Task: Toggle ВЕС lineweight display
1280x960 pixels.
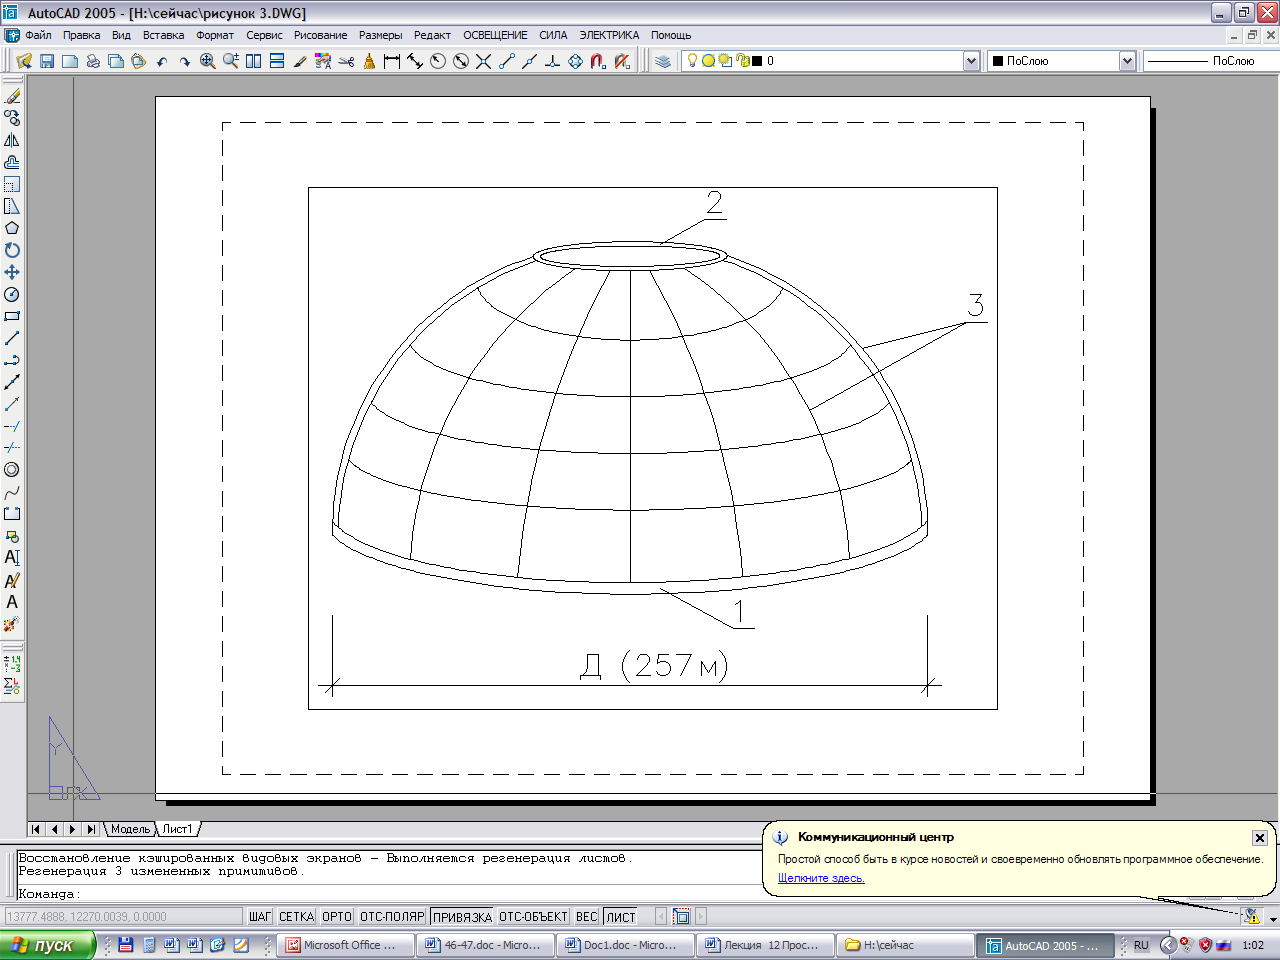Action: coord(587,916)
